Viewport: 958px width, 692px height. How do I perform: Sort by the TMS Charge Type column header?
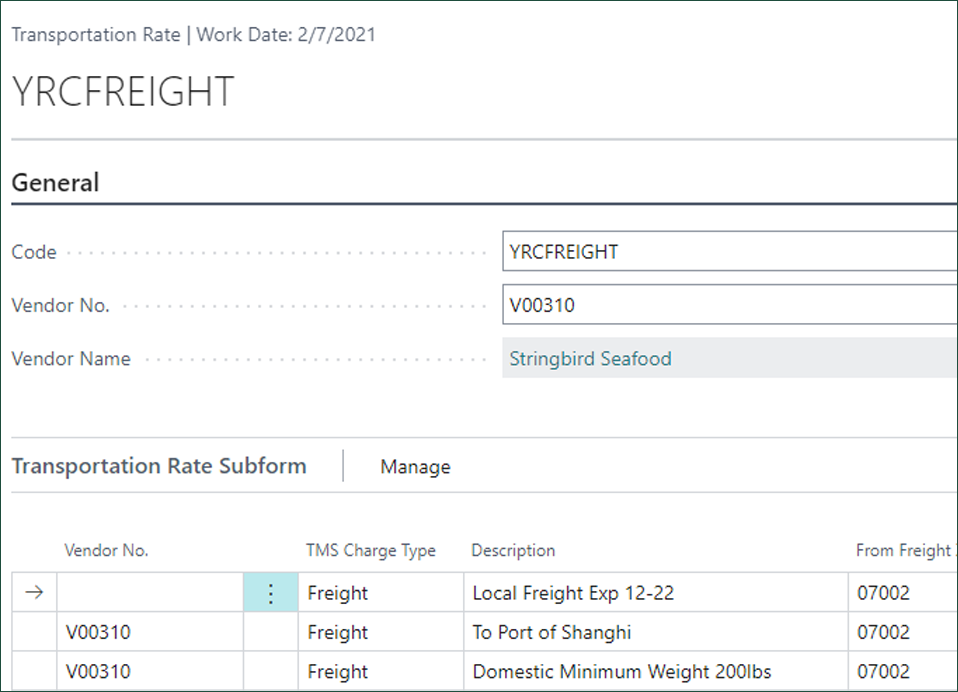[371, 550]
